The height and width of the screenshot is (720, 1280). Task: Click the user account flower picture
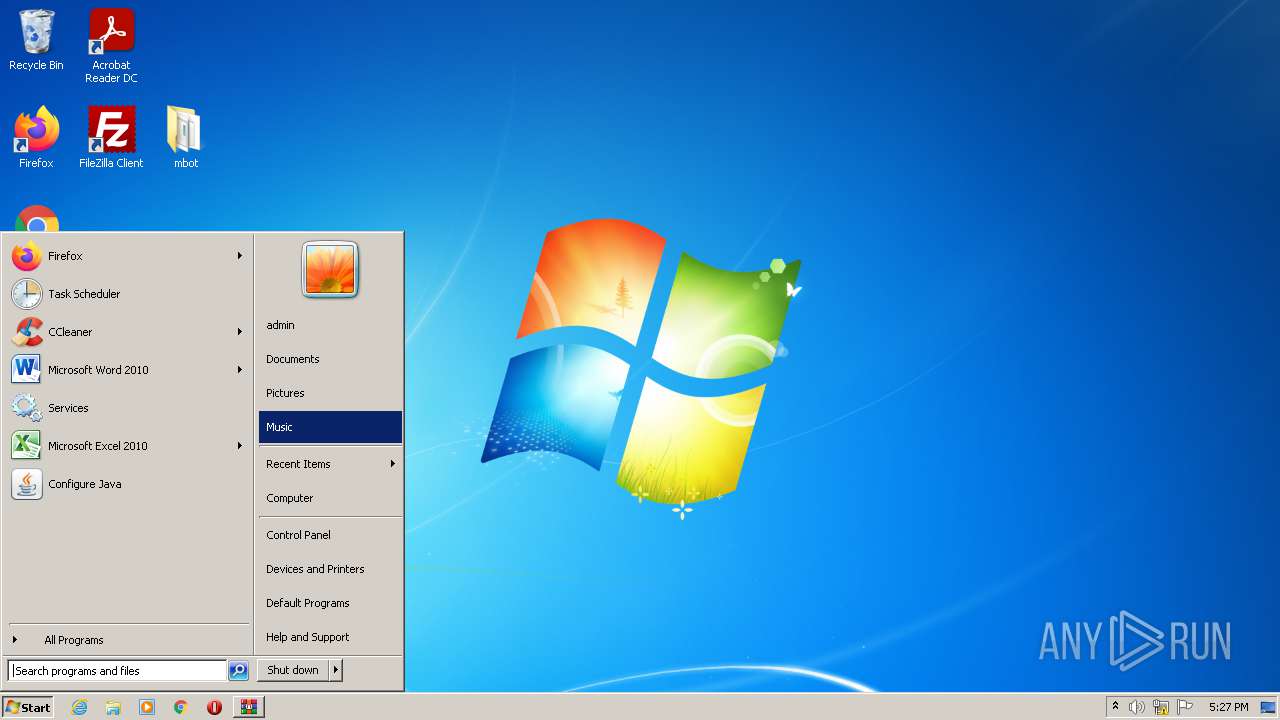pyautogui.click(x=330, y=269)
